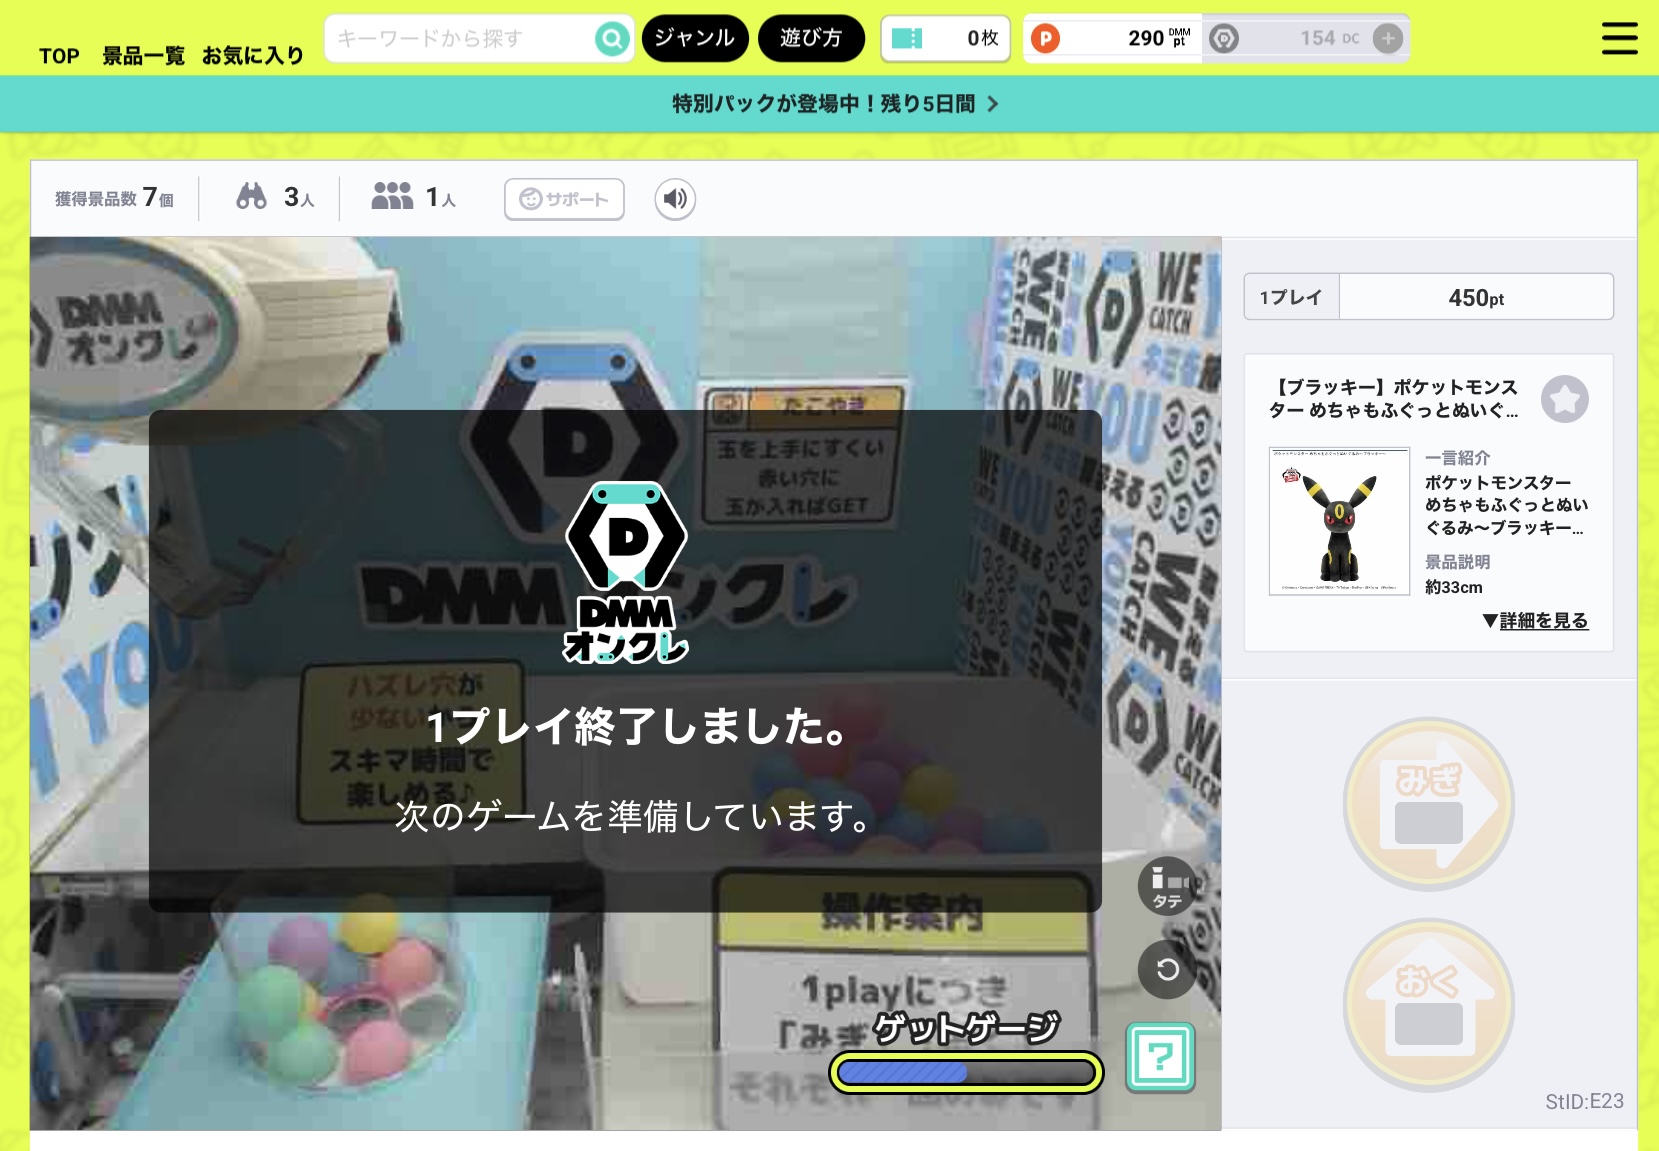The height and width of the screenshot is (1151, 1659).
Task: Switch camera view with タテ icon
Action: [x=1167, y=886]
